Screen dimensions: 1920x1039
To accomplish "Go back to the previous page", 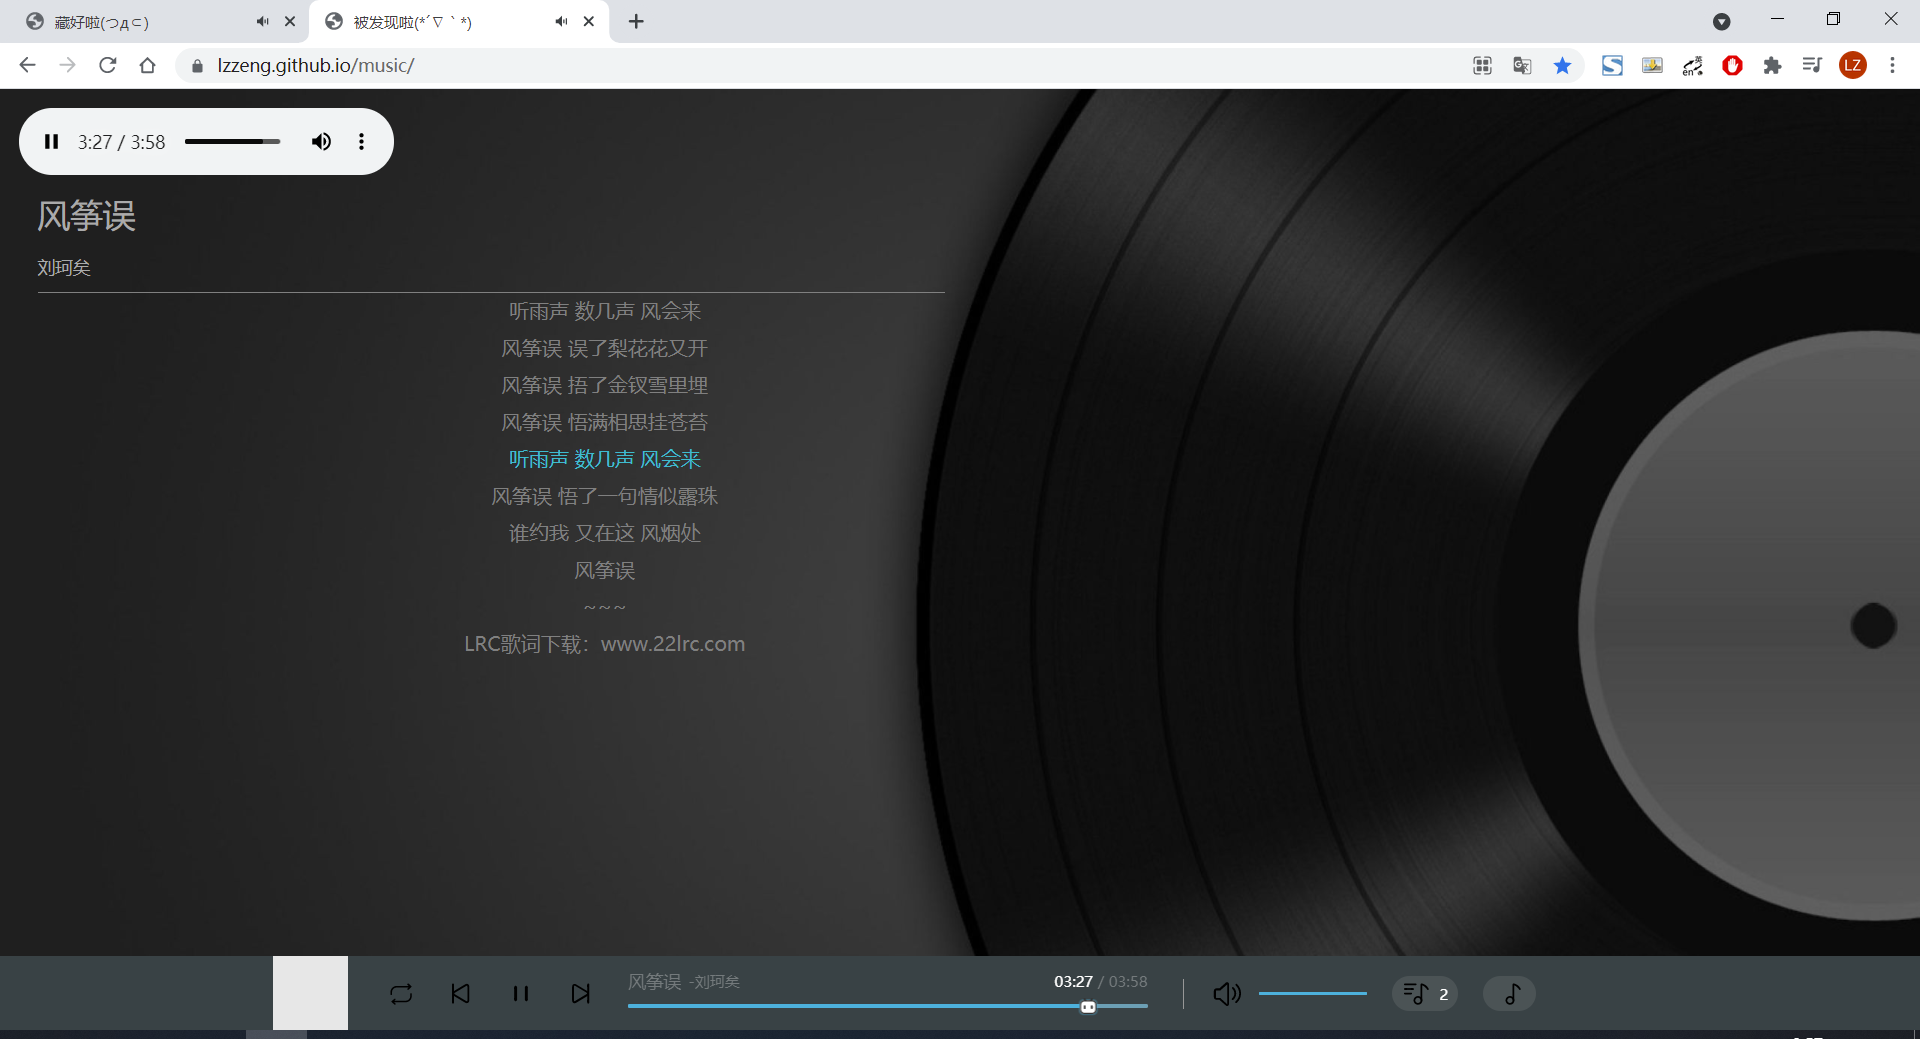I will coord(27,65).
